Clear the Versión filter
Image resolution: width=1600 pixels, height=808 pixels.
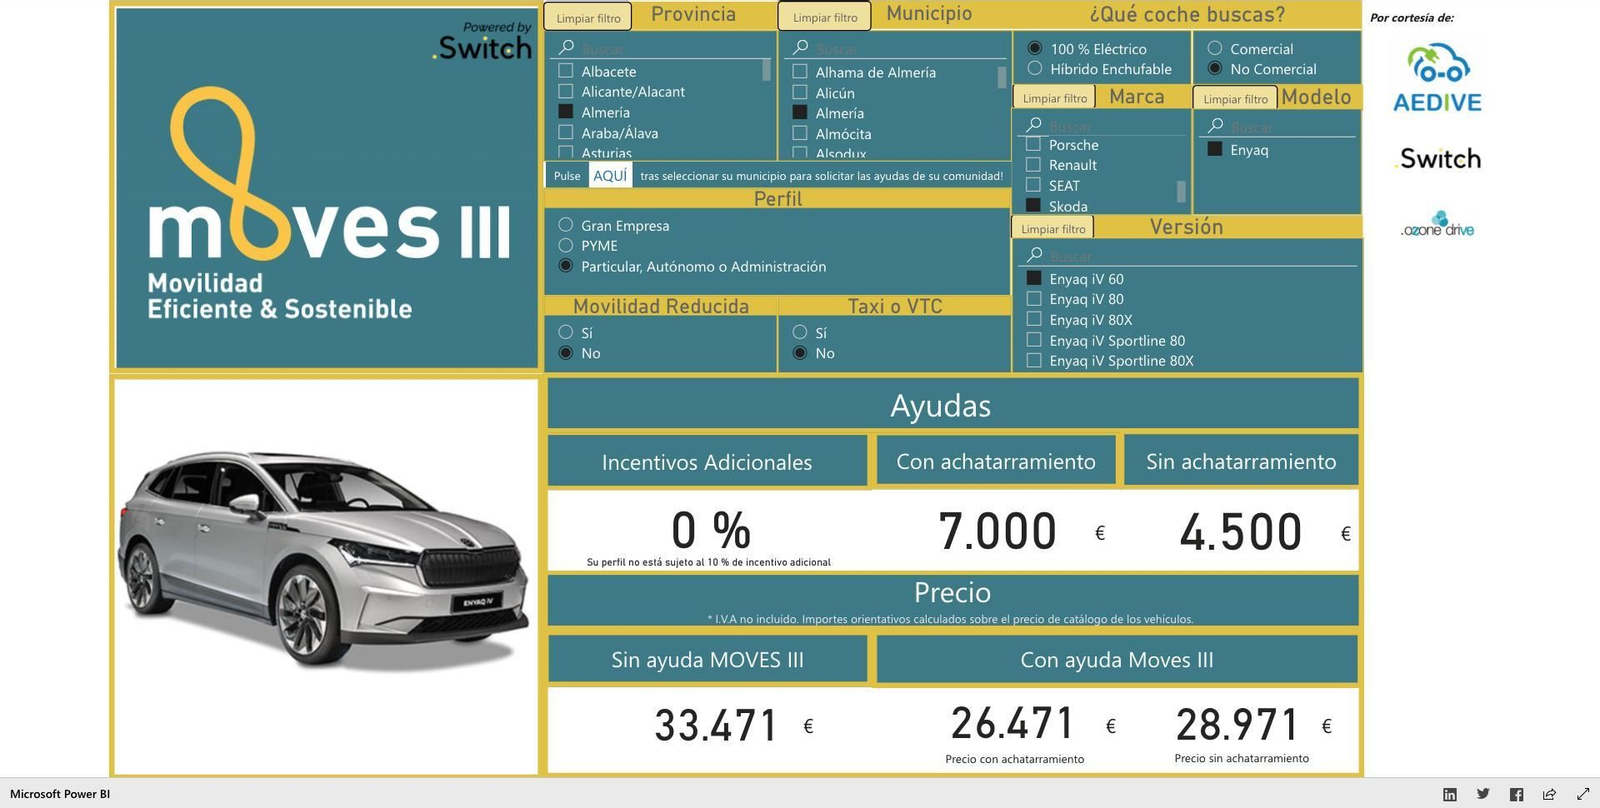1053,228
